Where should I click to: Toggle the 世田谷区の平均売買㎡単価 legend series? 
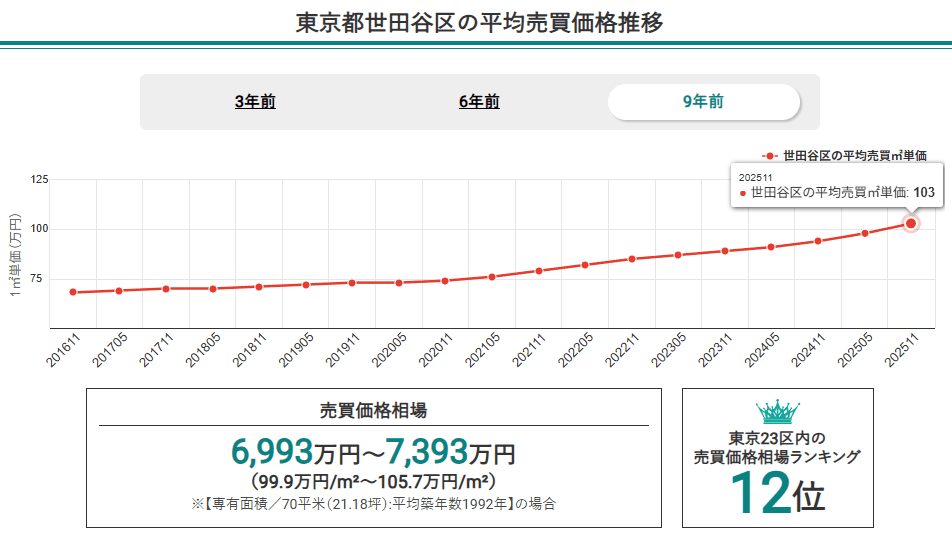click(x=855, y=156)
